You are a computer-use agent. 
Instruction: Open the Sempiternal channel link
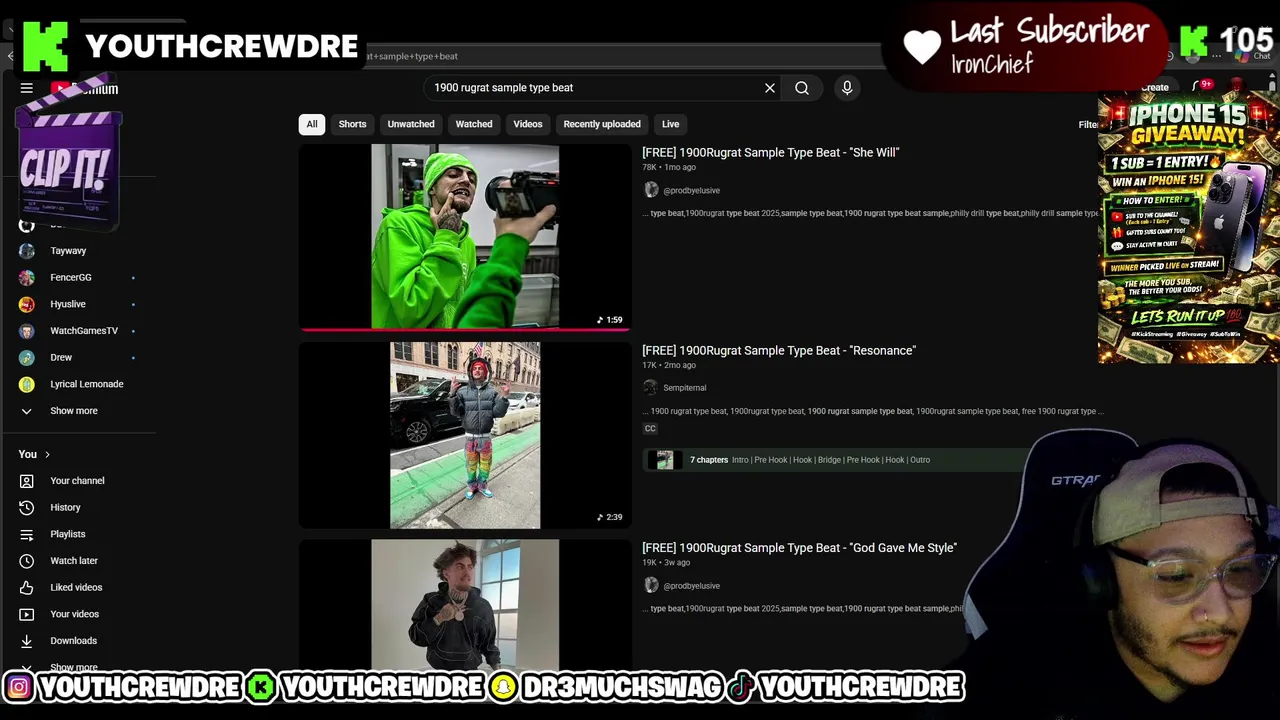(684, 388)
